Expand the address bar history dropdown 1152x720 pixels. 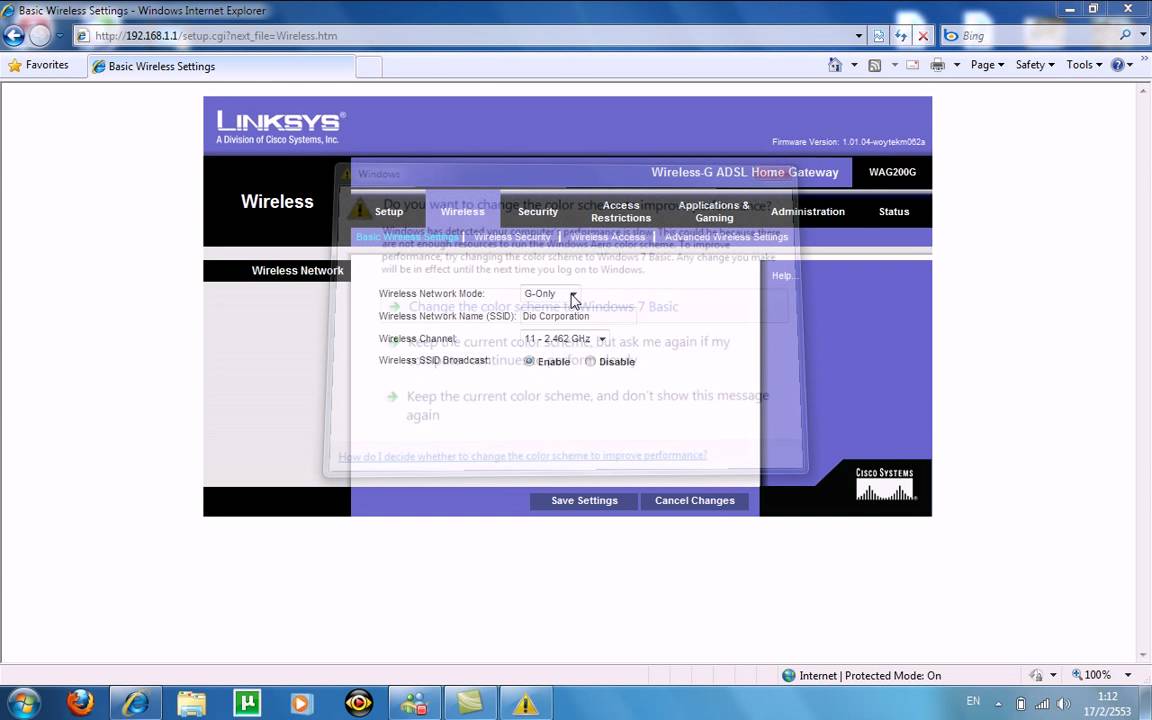pyautogui.click(x=859, y=35)
